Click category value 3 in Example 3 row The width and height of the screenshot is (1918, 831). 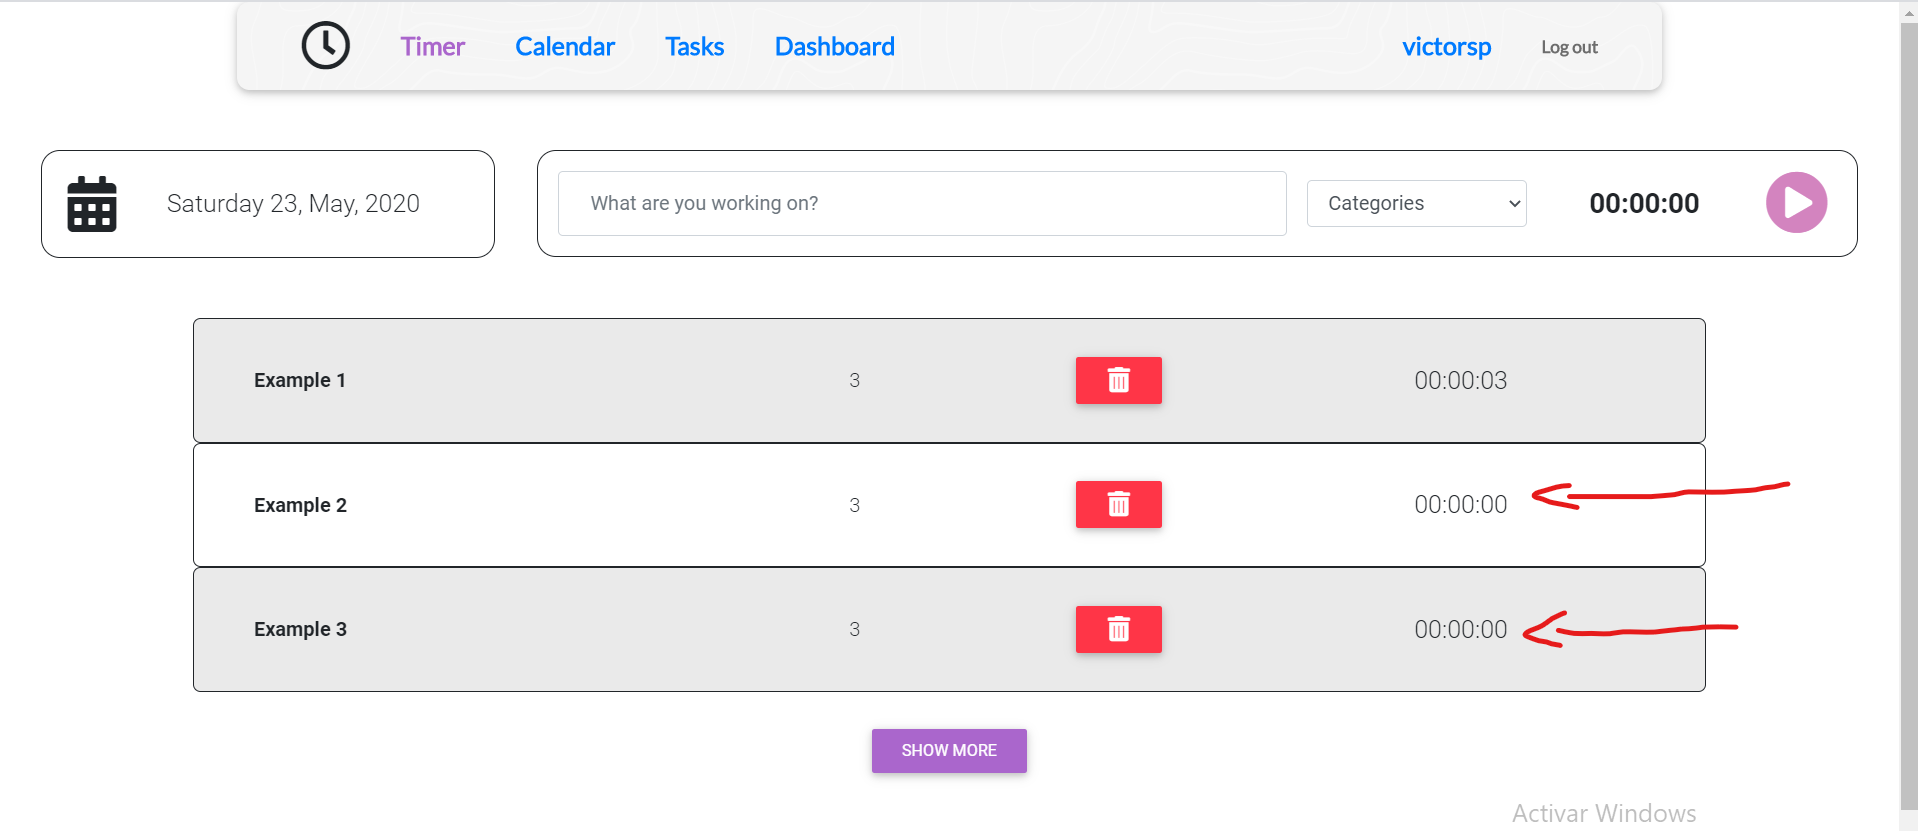(854, 629)
